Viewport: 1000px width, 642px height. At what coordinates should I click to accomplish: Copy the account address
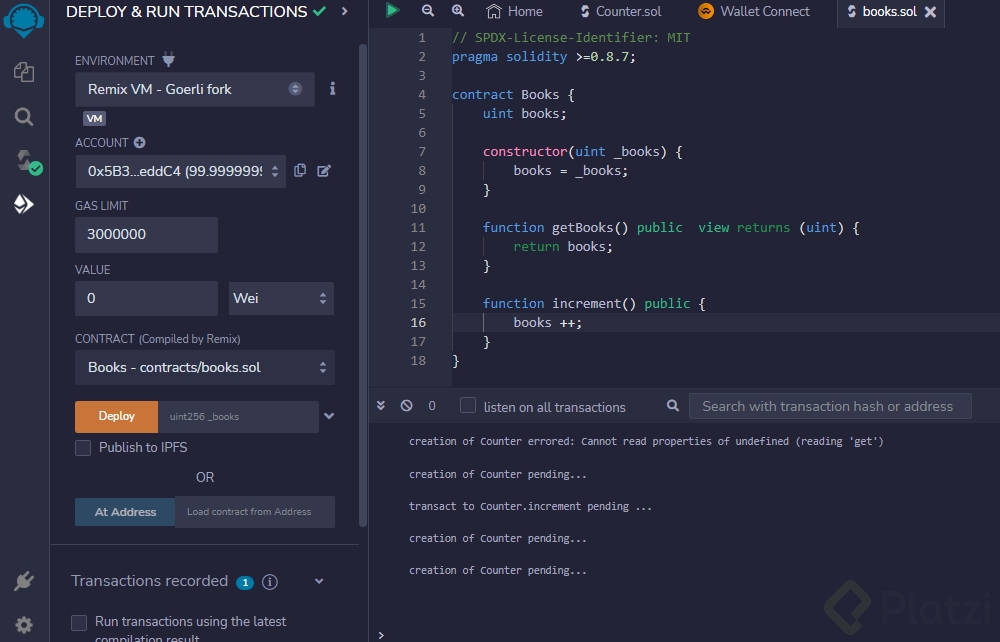coord(300,170)
